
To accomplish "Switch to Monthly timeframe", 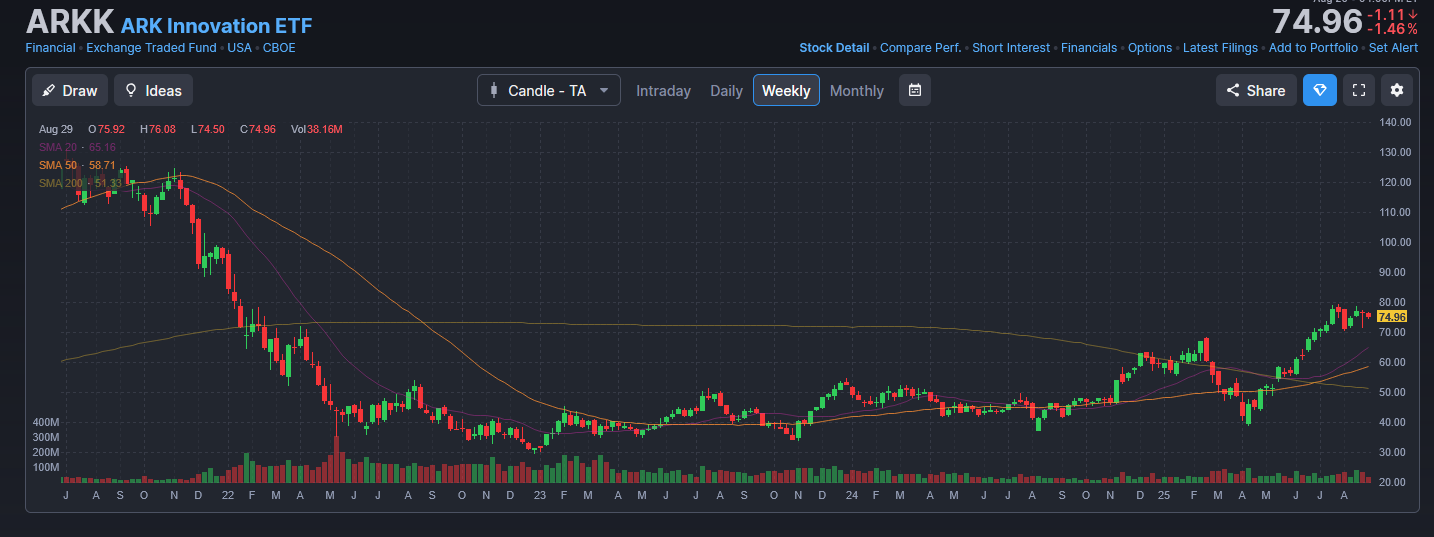I will pyautogui.click(x=857, y=91).
